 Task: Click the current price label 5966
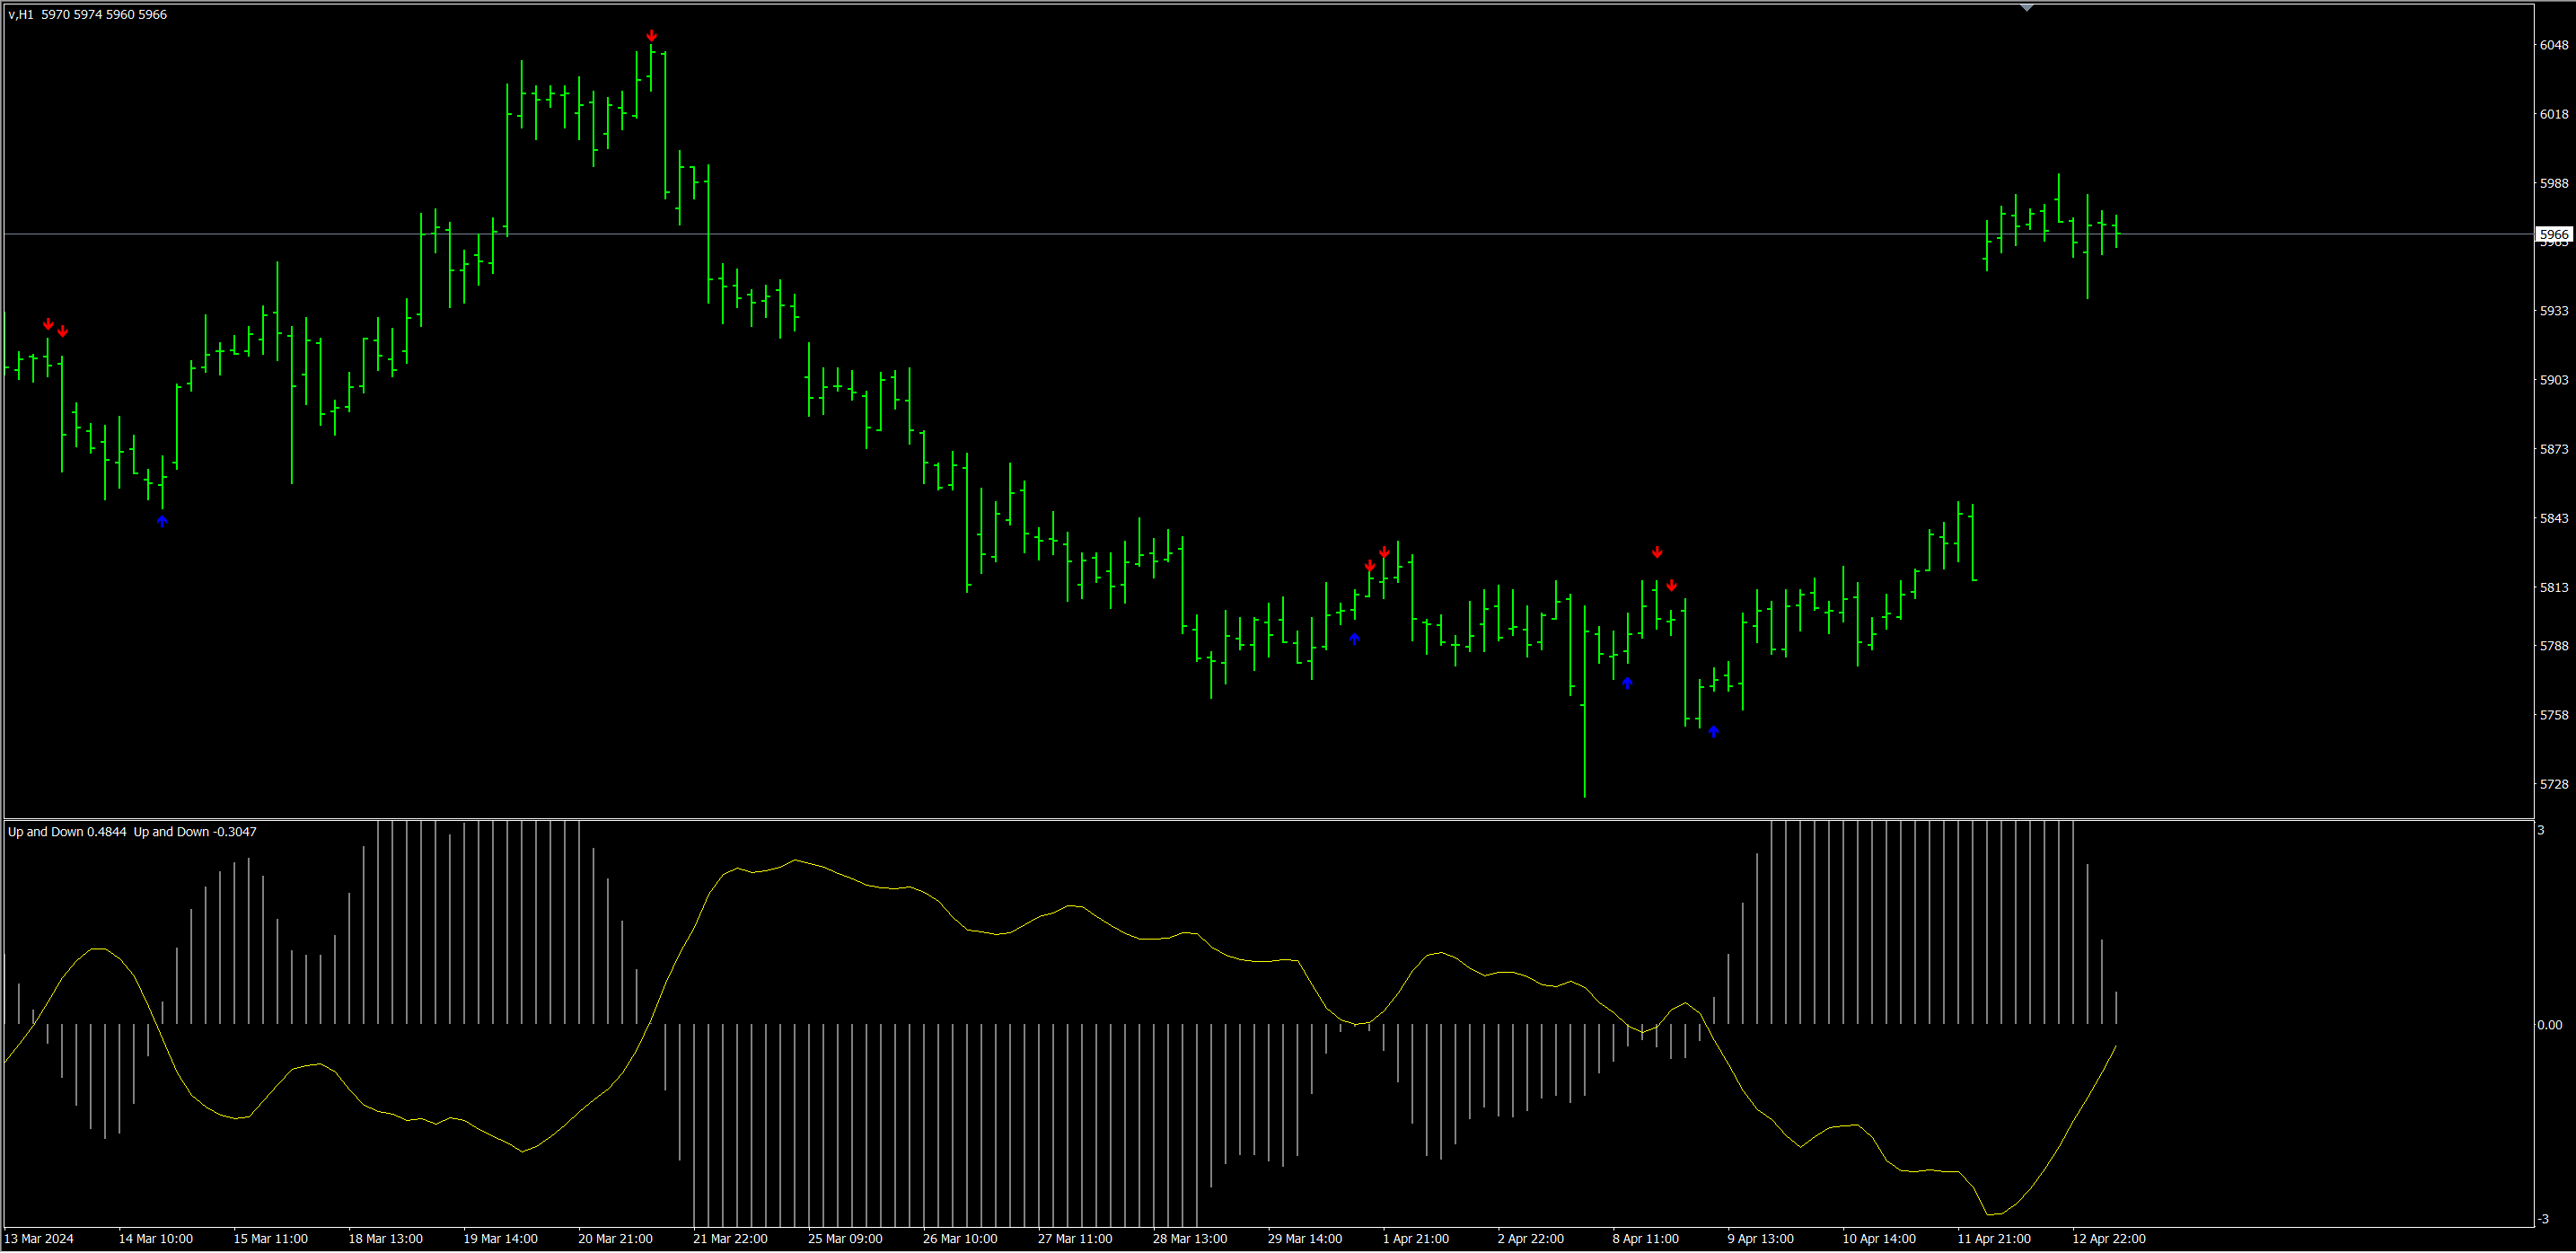tap(2553, 234)
